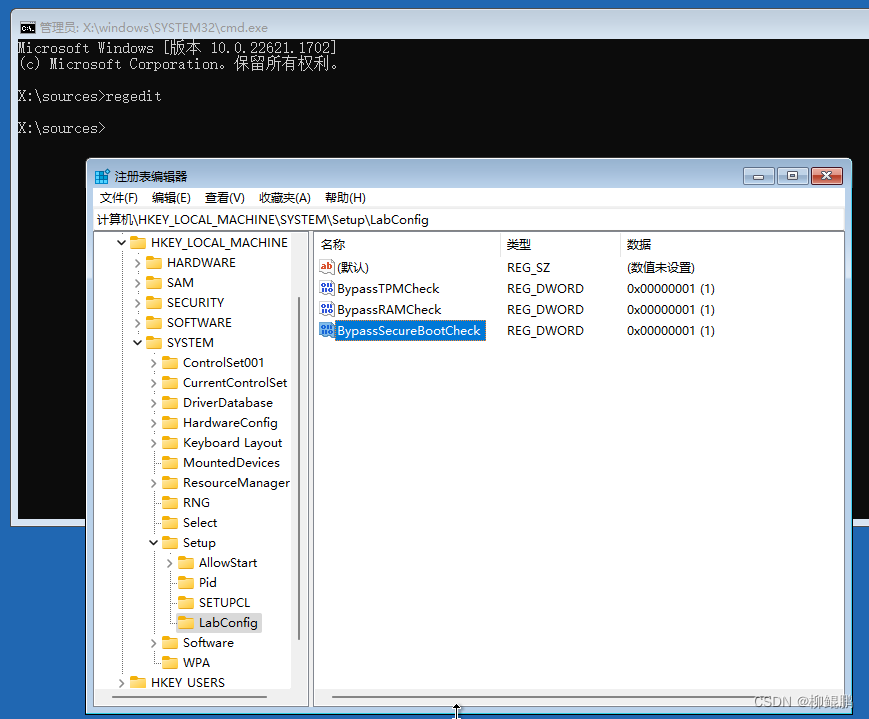Click the DWORD icon beside BypassSecureBootCheck
The image size is (869, 719).
328,330
